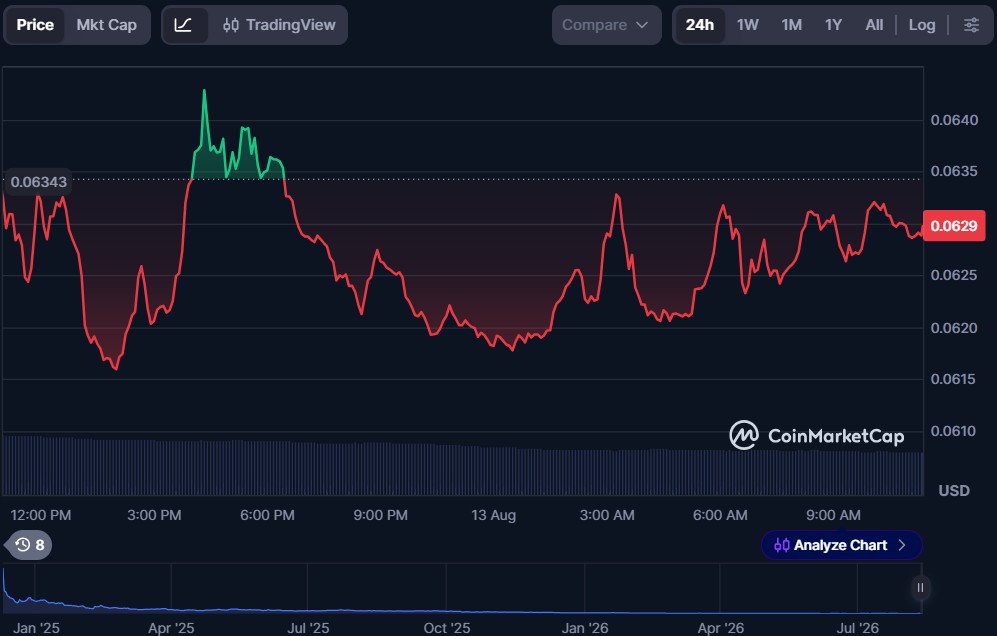Select the Mkt Cap tab
This screenshot has width=997, height=636.
(x=106, y=25)
